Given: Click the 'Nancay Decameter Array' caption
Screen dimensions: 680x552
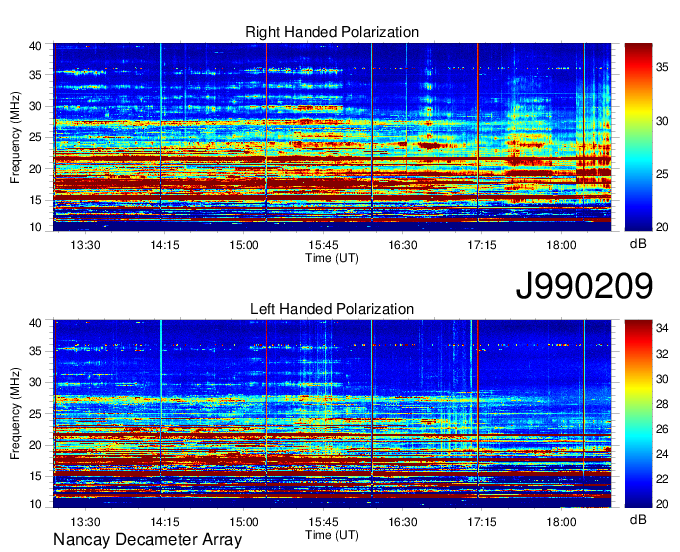Looking at the screenshot, I should tap(147, 540).
